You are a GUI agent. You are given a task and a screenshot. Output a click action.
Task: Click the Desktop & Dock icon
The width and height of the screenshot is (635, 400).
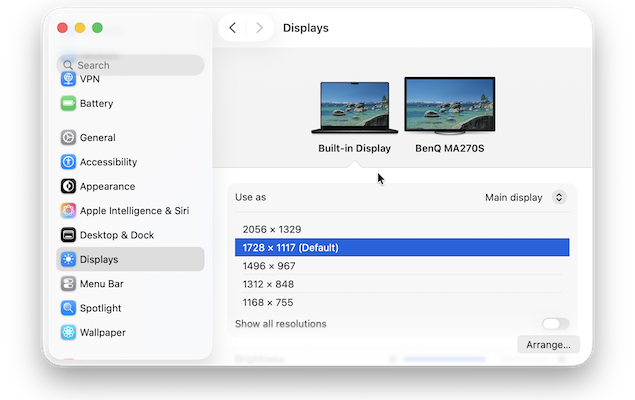pyautogui.click(x=68, y=235)
